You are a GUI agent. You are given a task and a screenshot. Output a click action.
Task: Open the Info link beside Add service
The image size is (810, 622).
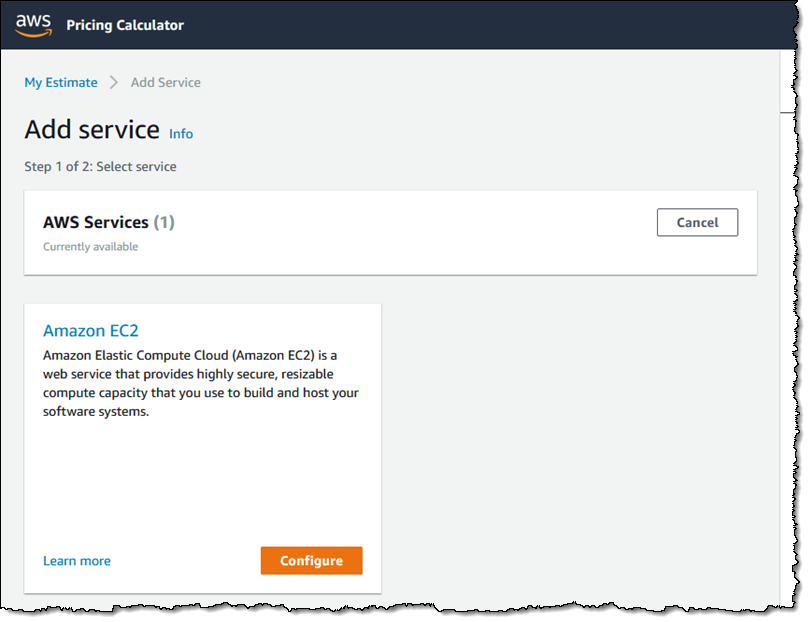(181, 134)
